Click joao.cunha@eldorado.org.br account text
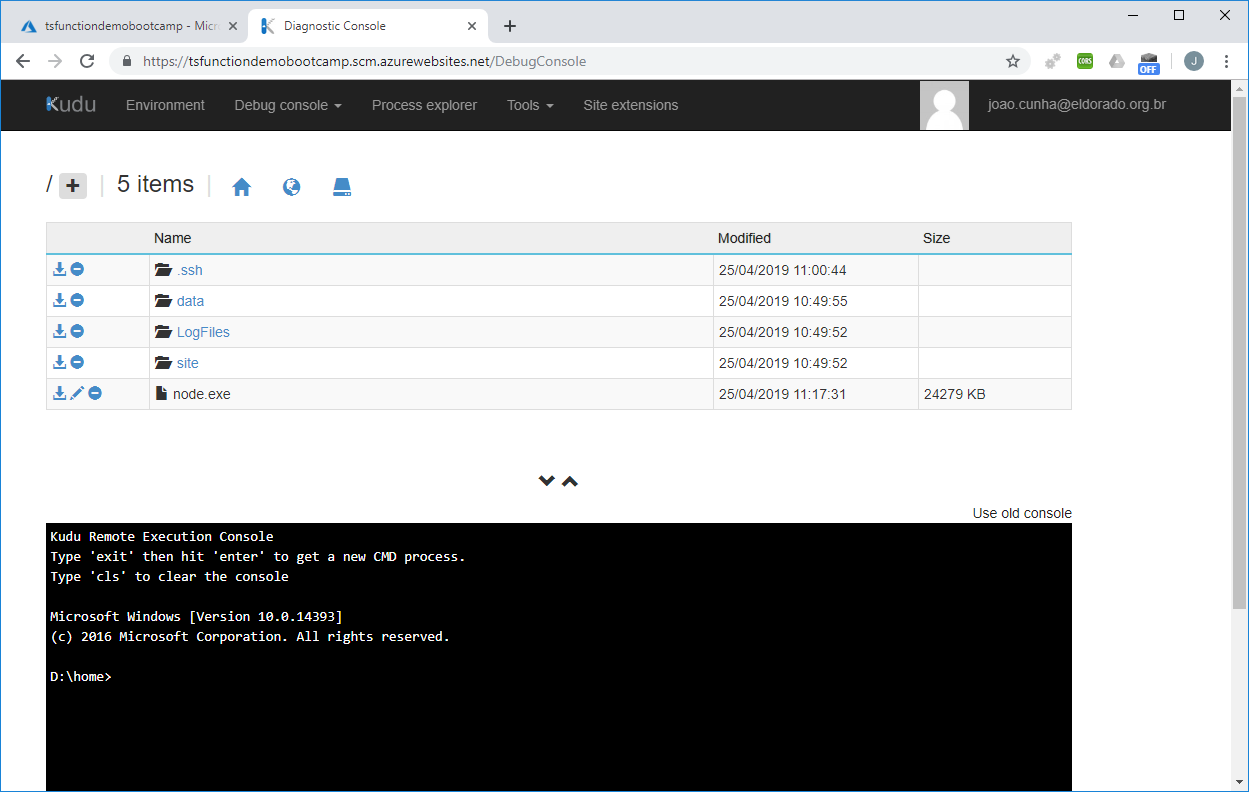The image size is (1249, 792). [x=1077, y=104]
